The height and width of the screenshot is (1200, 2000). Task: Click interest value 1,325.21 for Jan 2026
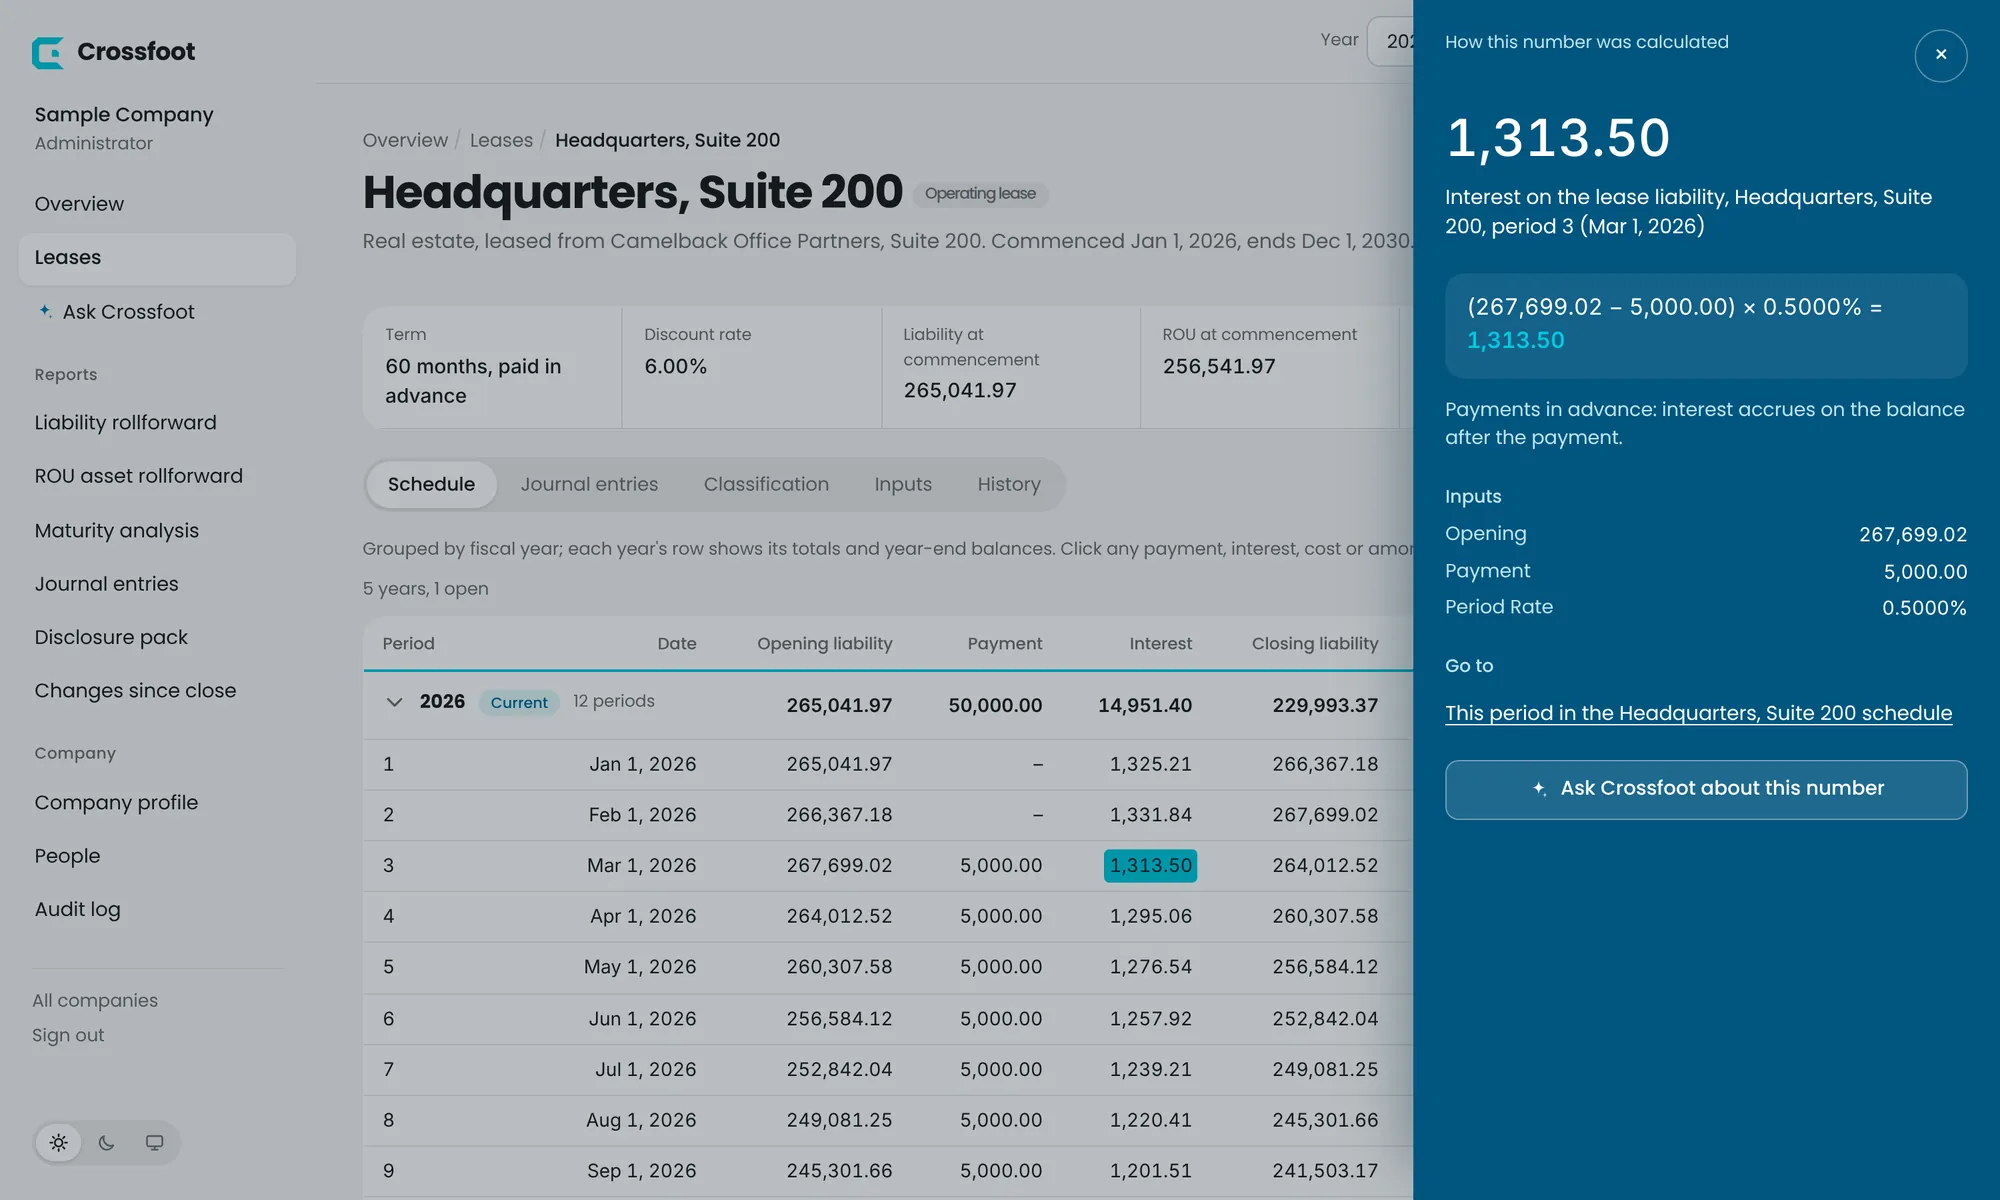pyautogui.click(x=1150, y=764)
